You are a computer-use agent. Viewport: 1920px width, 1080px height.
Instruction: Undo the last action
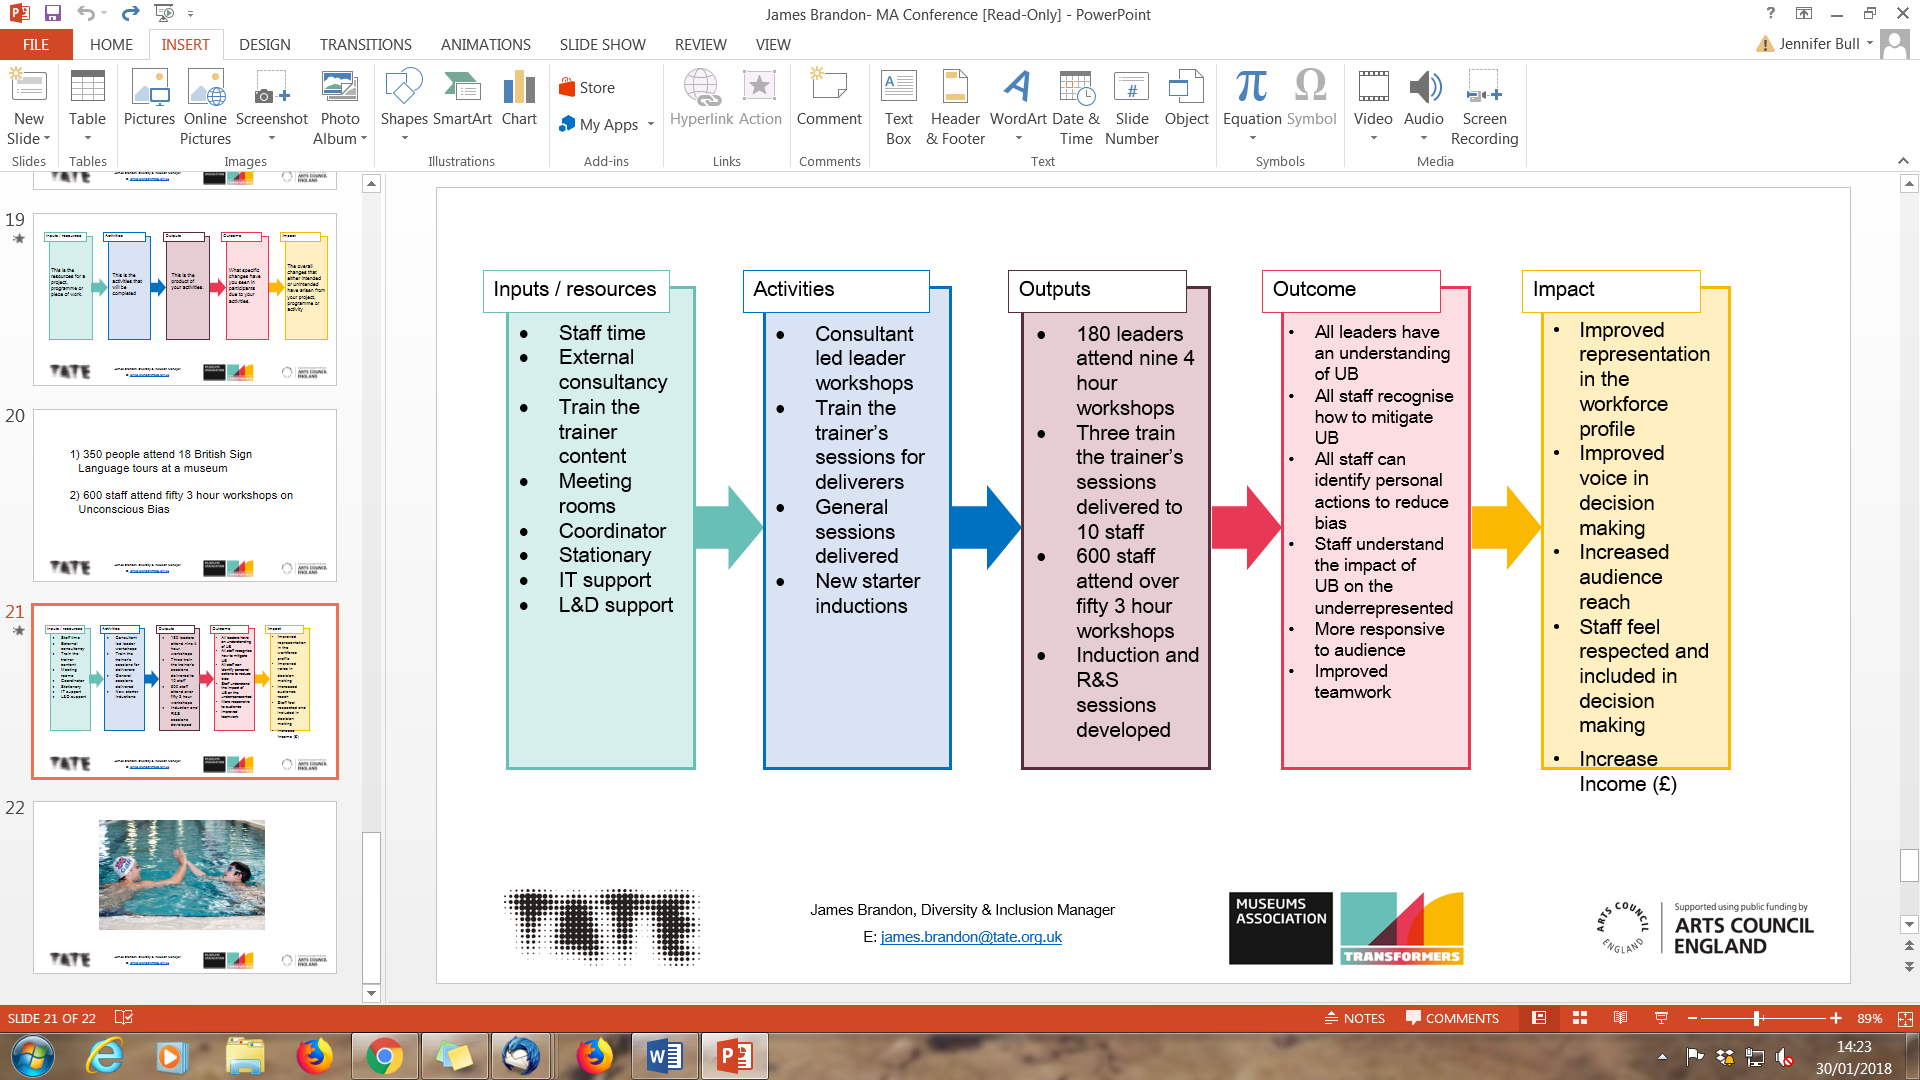pyautogui.click(x=87, y=14)
